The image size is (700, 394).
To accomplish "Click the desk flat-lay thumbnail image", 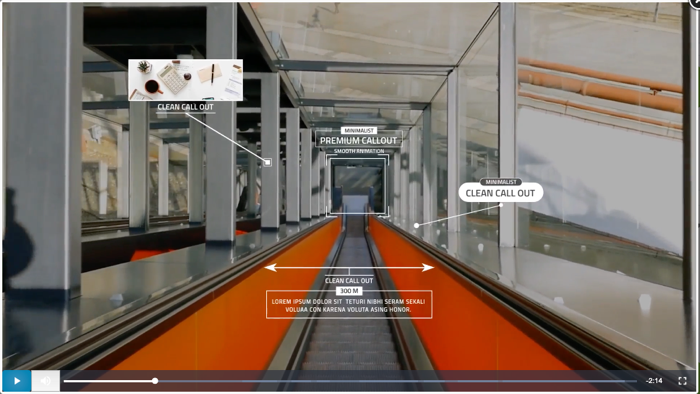I will click(x=186, y=80).
